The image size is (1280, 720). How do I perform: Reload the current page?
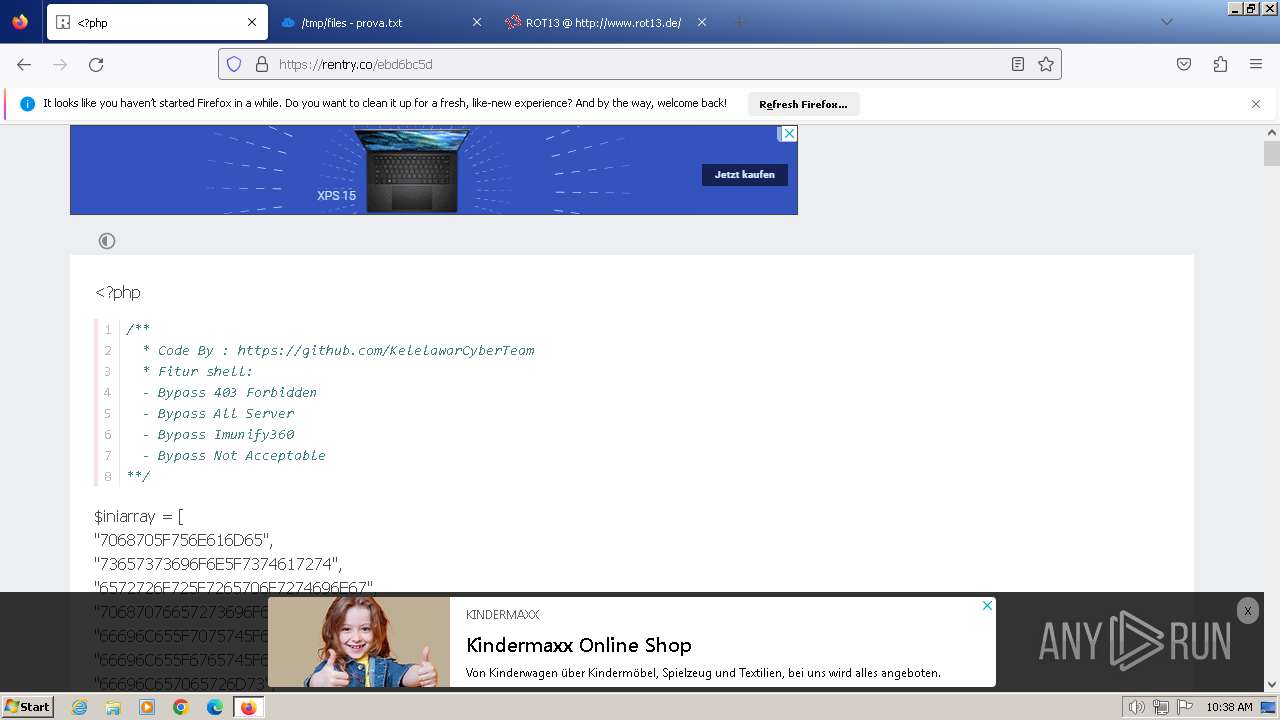point(96,64)
